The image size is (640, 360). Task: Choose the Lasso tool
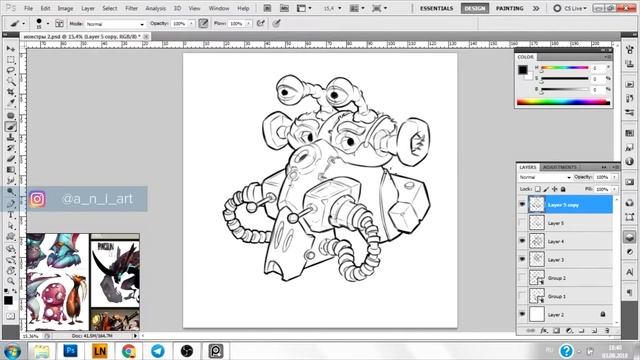click(11, 70)
